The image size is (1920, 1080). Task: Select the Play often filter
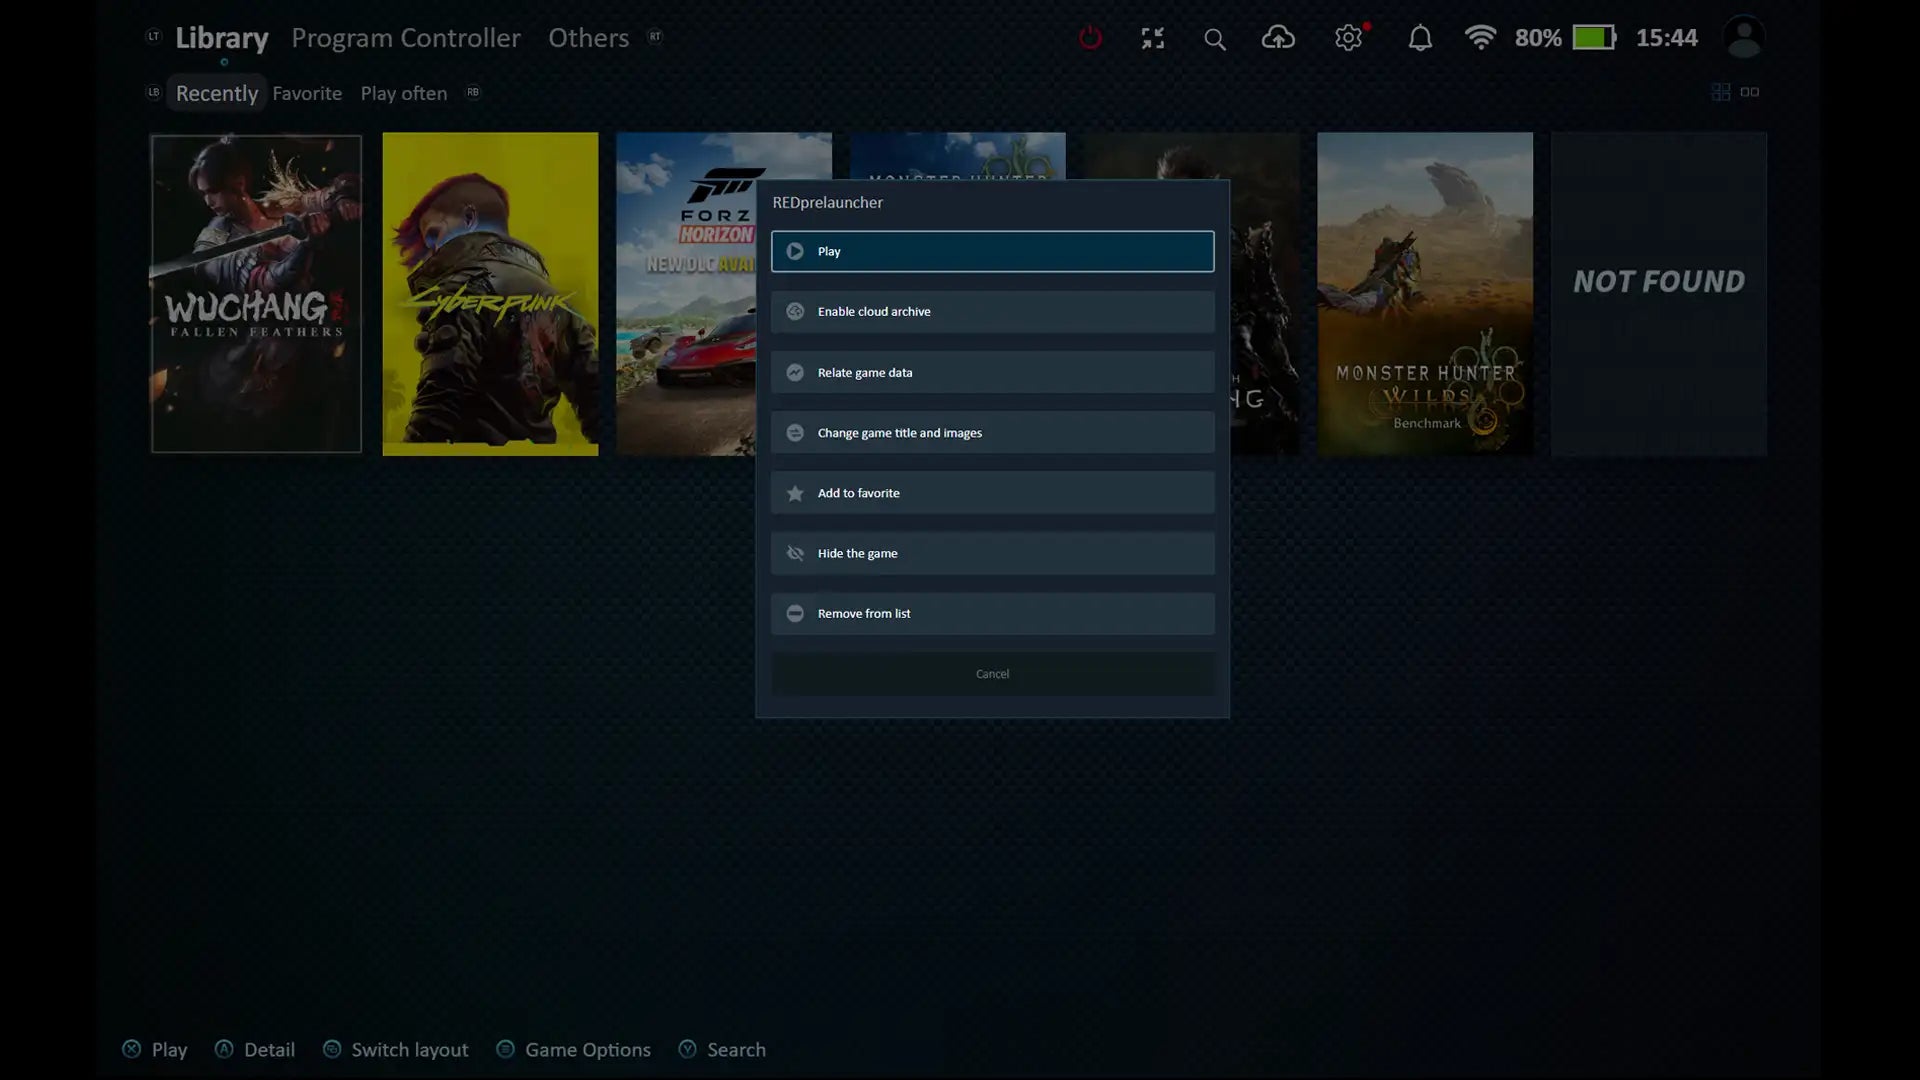click(404, 93)
